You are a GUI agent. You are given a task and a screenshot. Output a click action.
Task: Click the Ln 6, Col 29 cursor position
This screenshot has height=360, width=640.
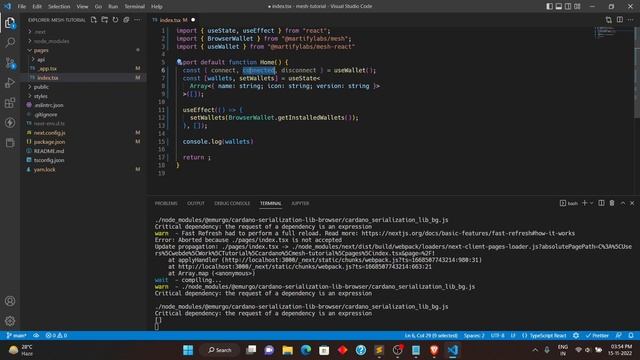tap(431, 336)
